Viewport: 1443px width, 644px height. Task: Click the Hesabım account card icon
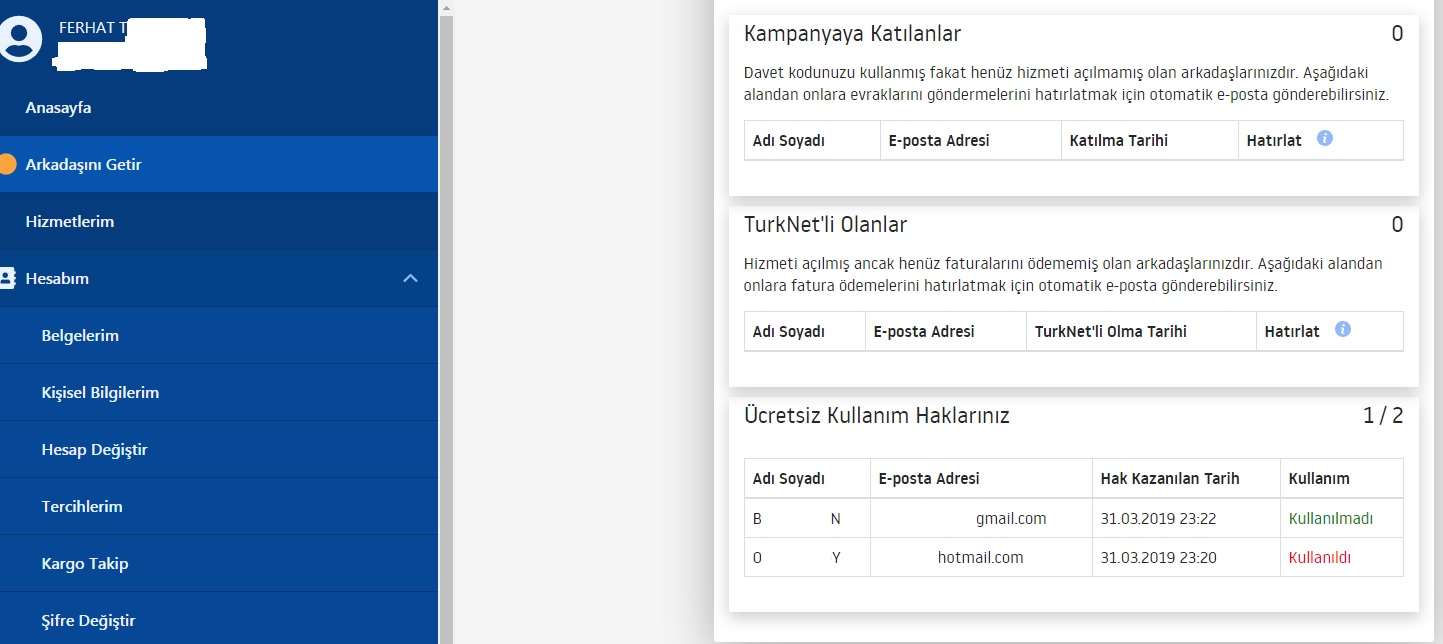point(7,278)
